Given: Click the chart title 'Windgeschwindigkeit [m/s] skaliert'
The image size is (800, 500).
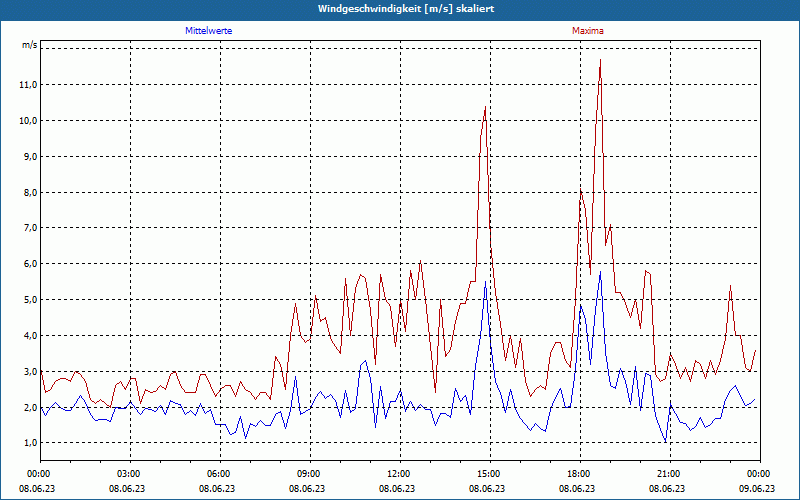Looking at the screenshot, I should [406, 9].
